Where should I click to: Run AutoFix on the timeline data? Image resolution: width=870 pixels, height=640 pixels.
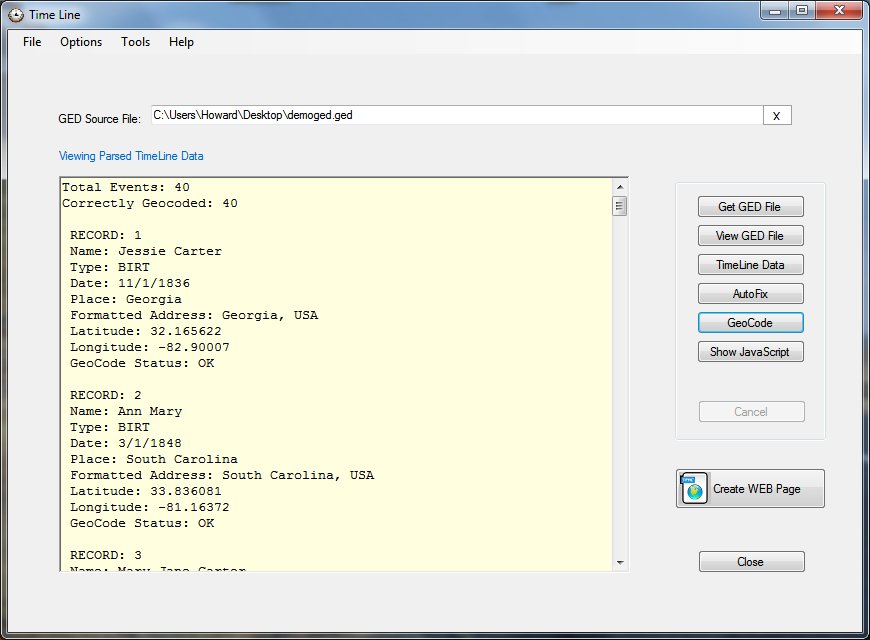[750, 293]
